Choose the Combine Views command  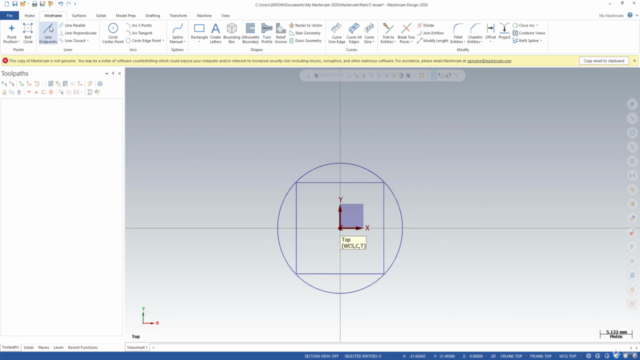coord(529,33)
